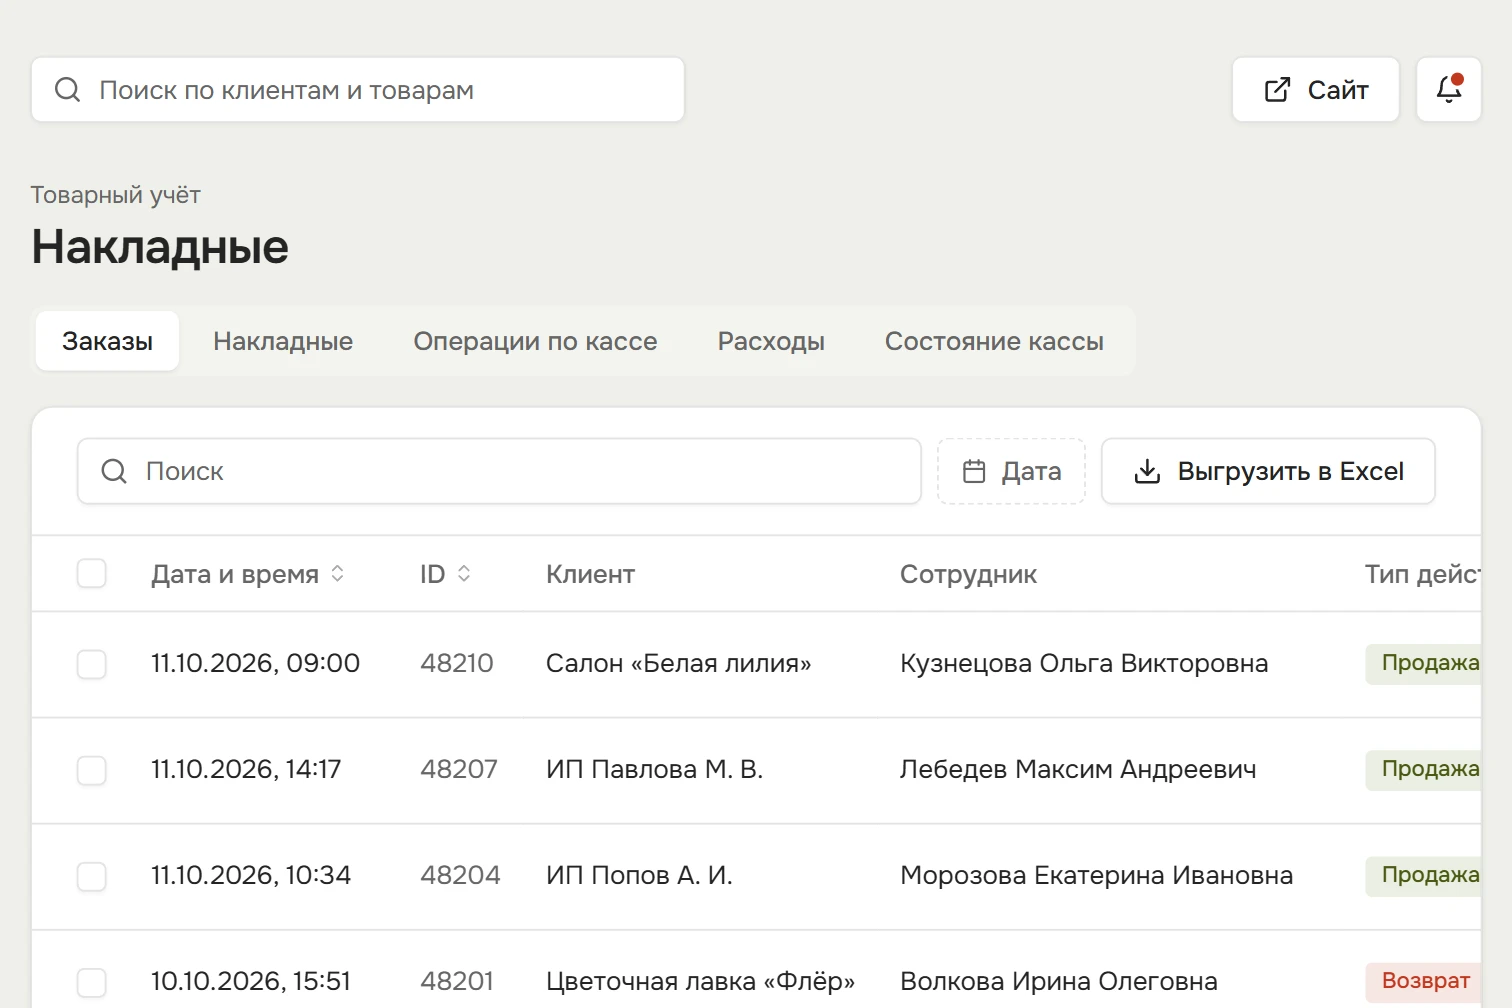Switch to the Накладные tab

(283, 341)
